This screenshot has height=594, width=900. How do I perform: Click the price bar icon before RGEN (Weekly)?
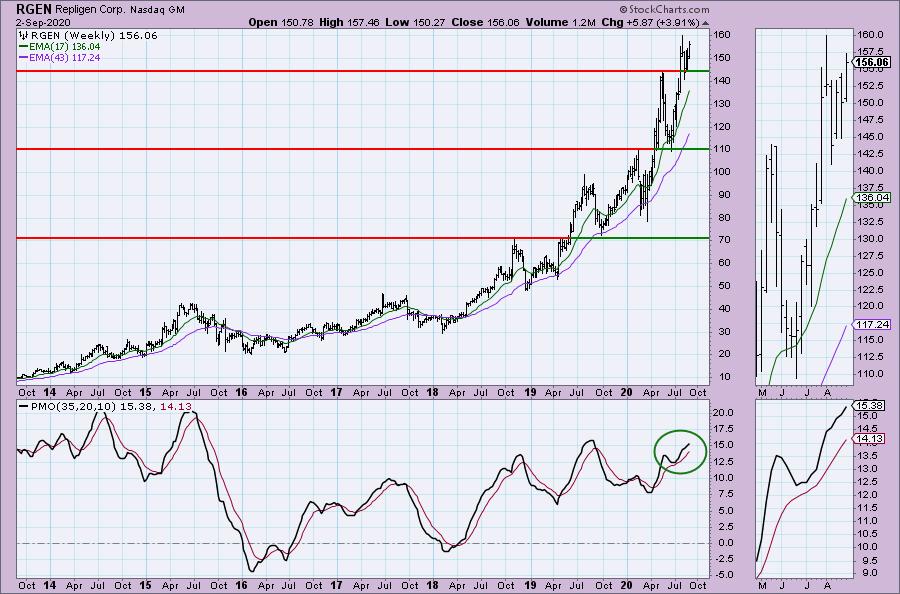(x=25, y=36)
